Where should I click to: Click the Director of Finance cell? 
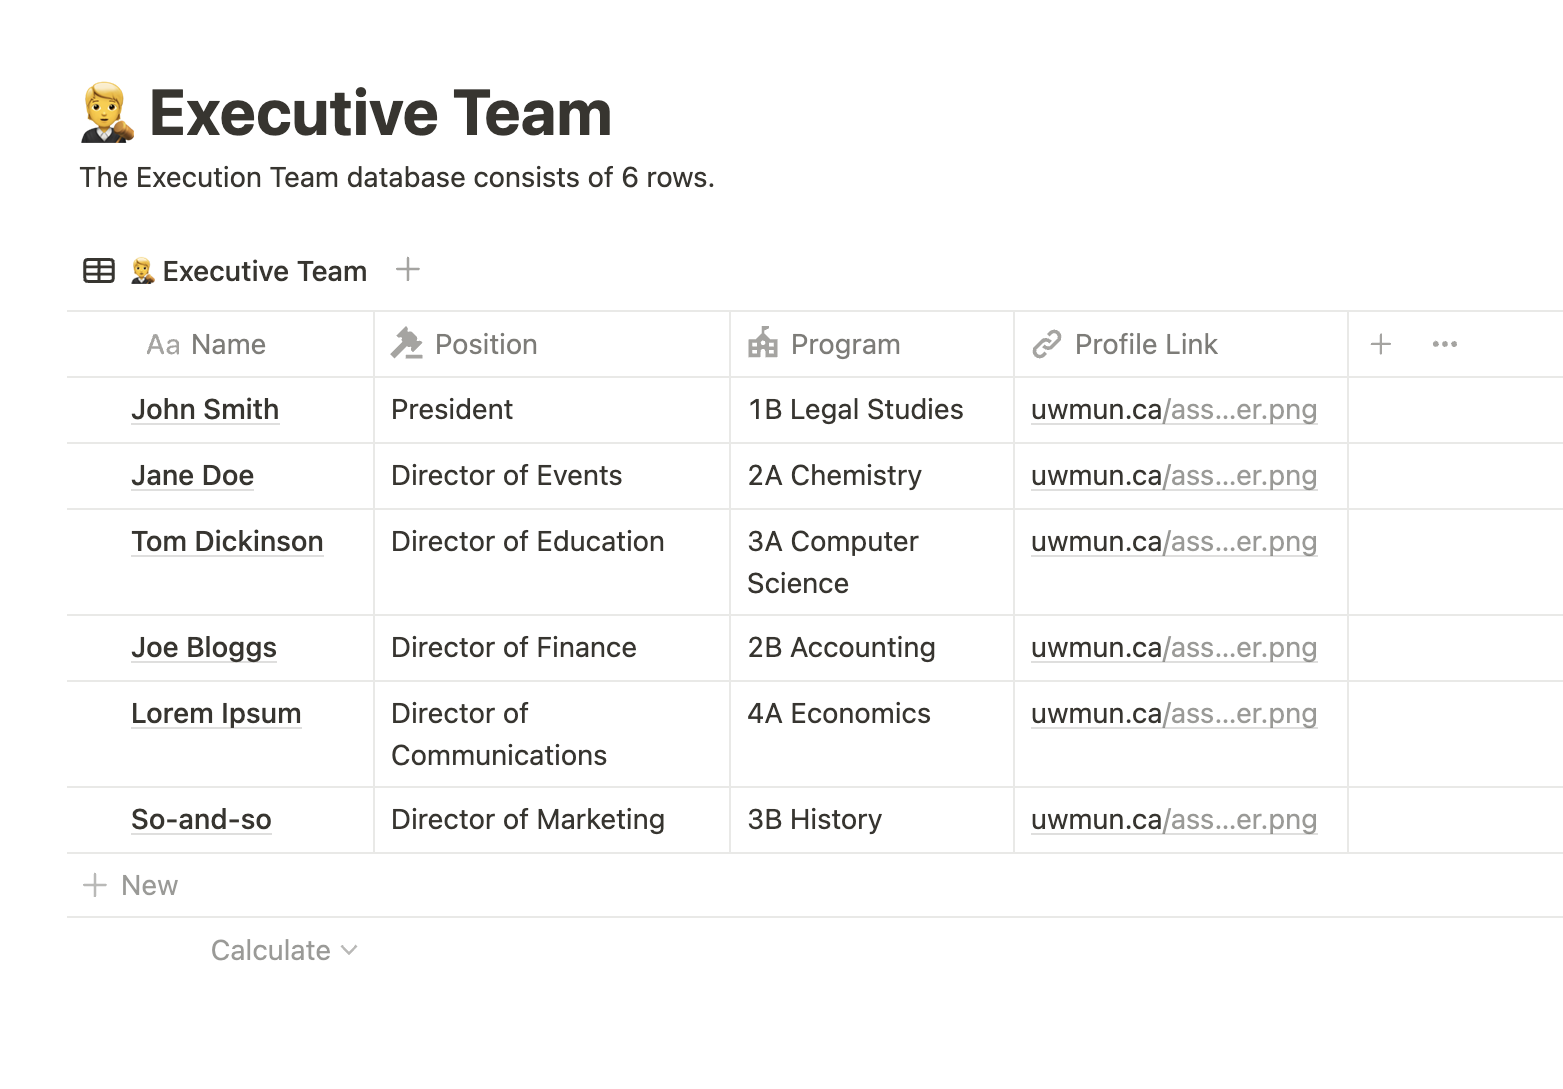click(552, 648)
